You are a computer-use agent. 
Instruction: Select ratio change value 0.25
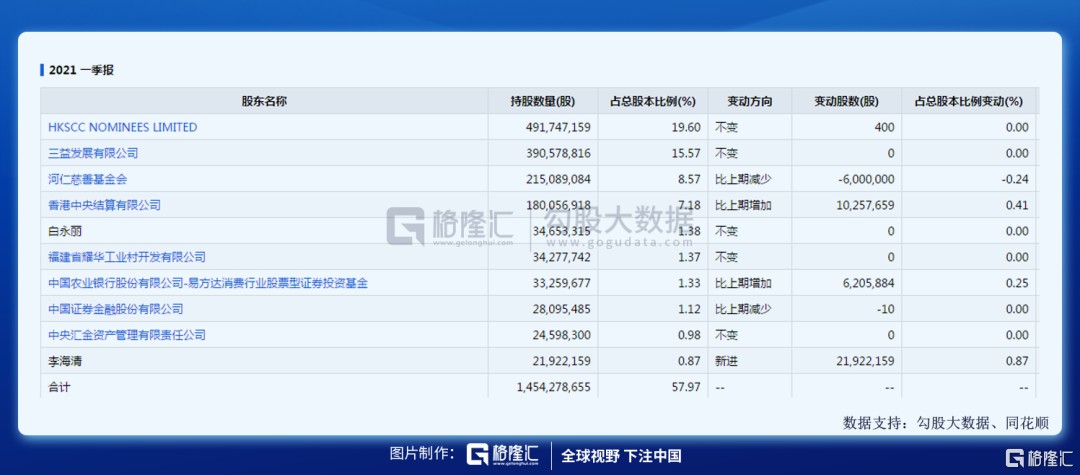tap(1017, 283)
